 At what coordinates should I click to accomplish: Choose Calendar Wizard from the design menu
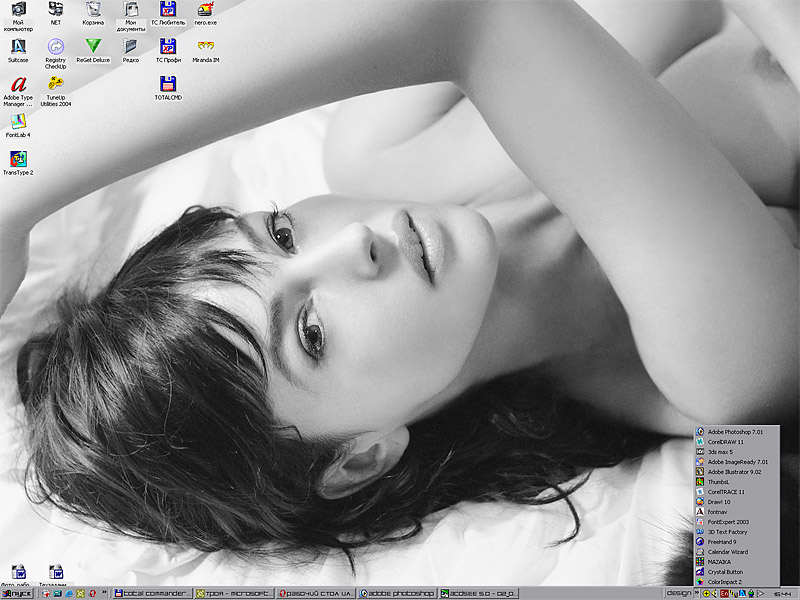737,552
